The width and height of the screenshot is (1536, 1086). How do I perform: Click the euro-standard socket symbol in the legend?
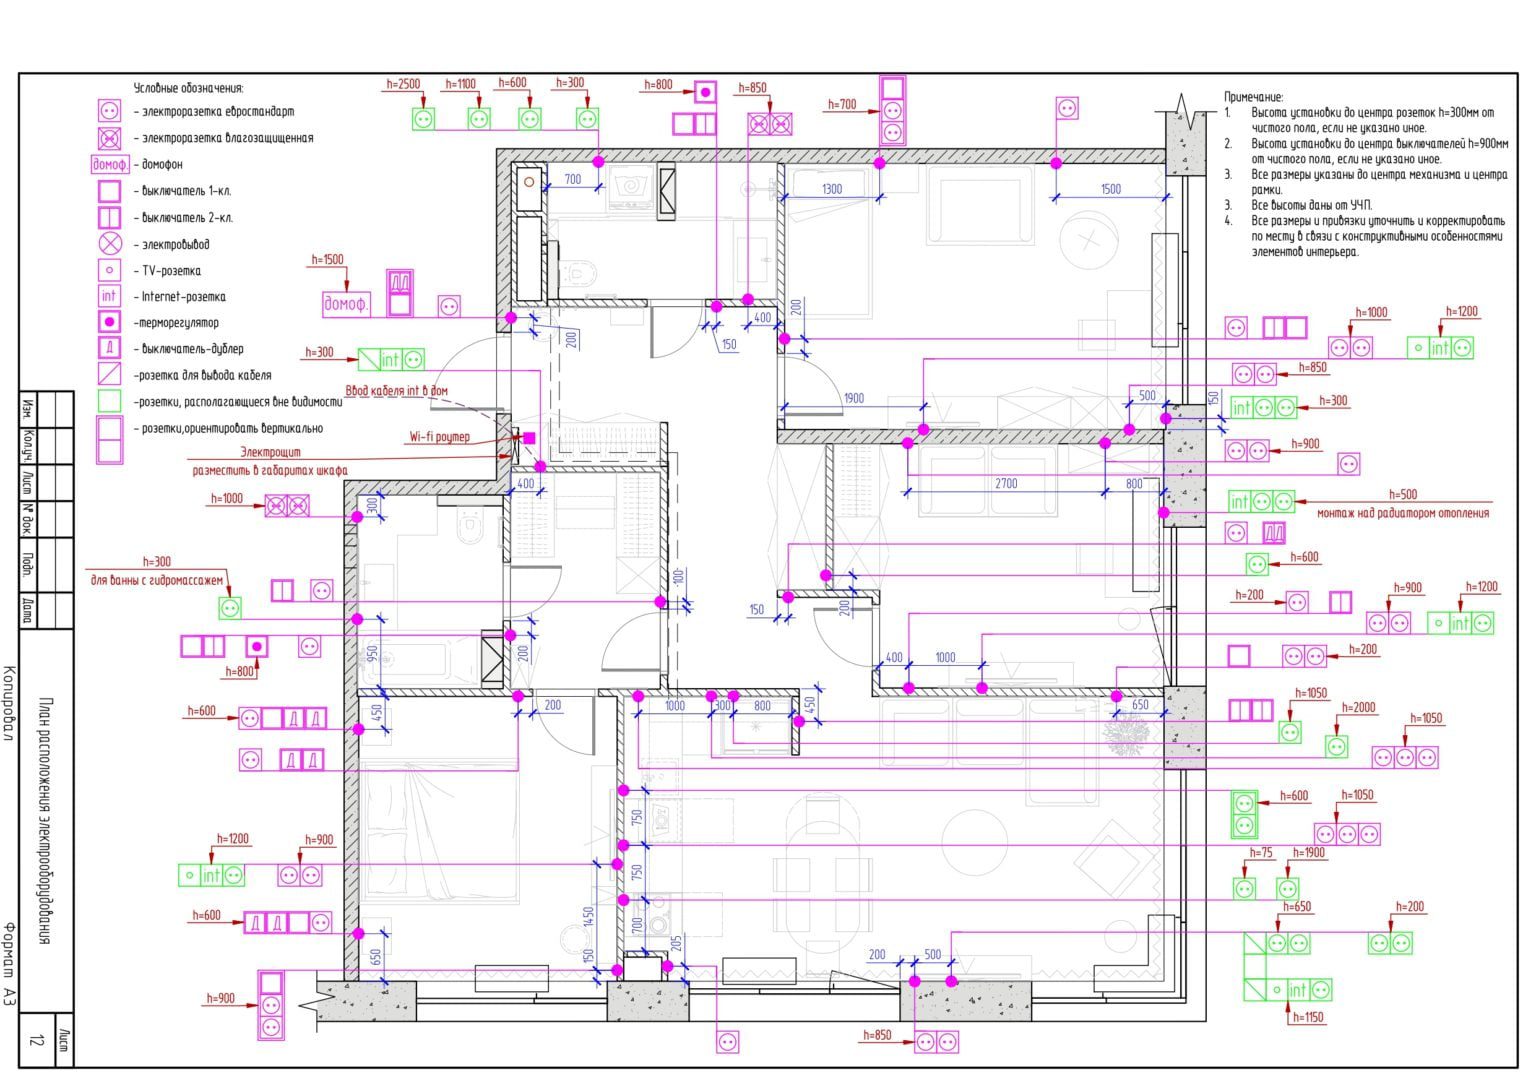coord(109,112)
